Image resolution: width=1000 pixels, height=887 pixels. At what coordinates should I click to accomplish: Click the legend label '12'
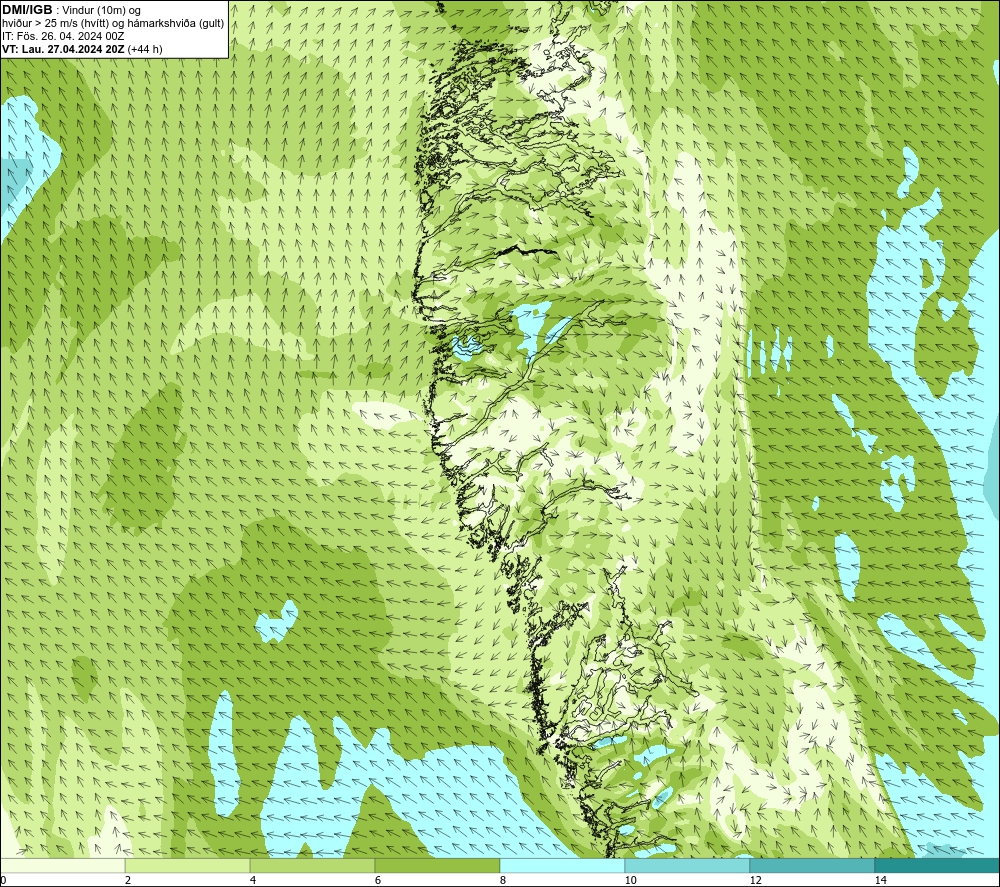click(755, 880)
